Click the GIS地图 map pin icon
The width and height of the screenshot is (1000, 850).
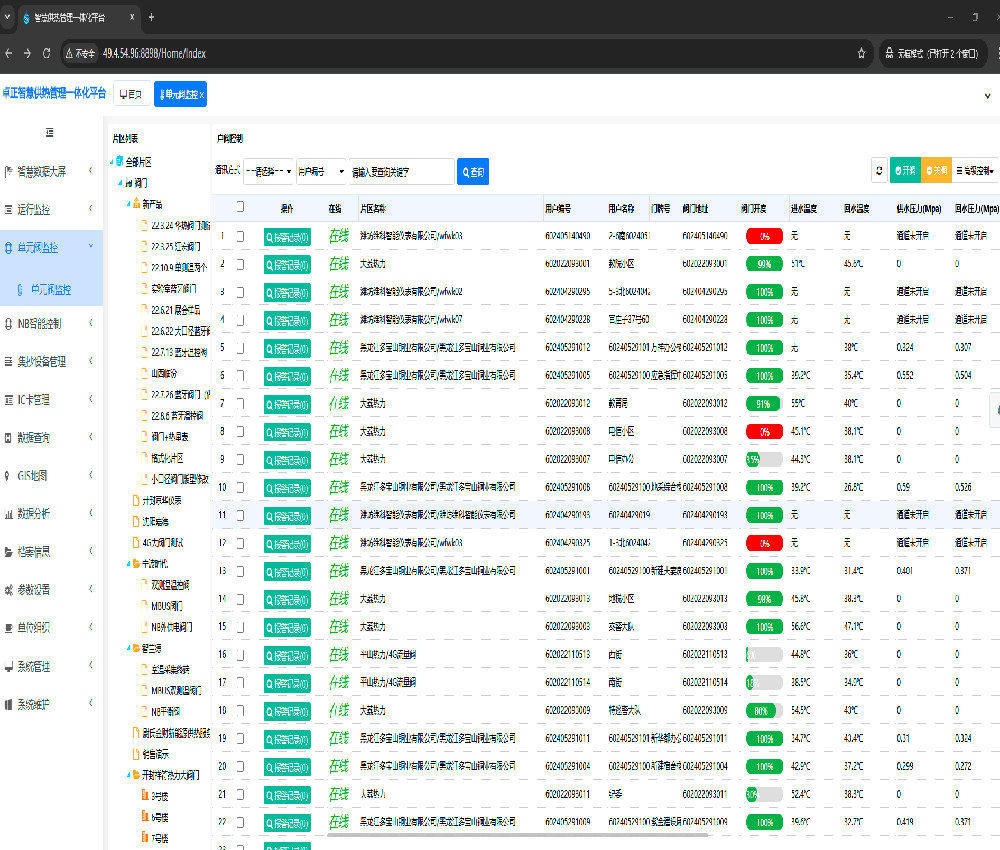point(7,476)
